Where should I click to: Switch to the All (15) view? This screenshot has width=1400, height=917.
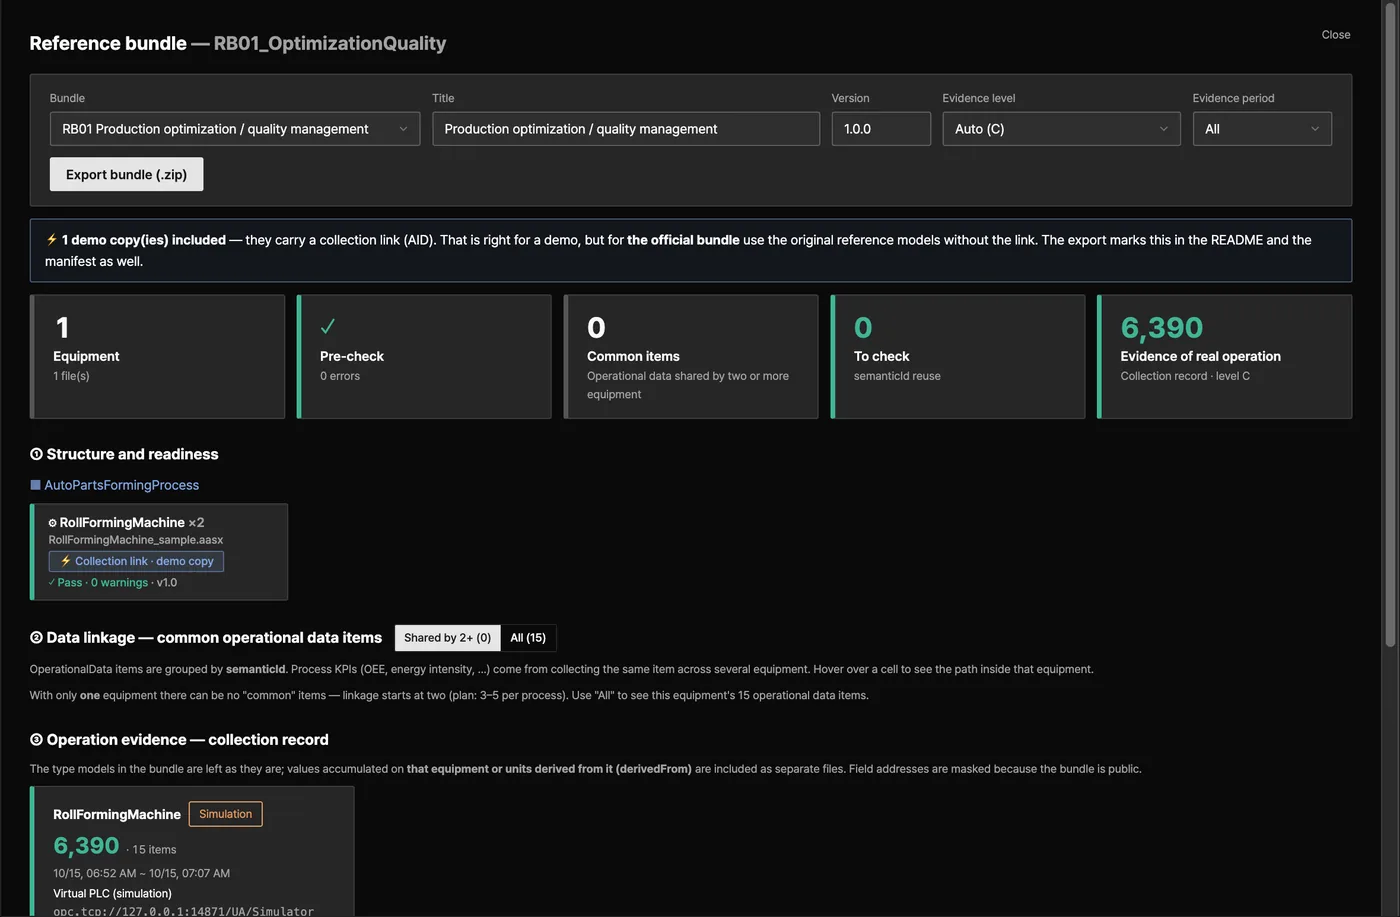click(x=528, y=638)
